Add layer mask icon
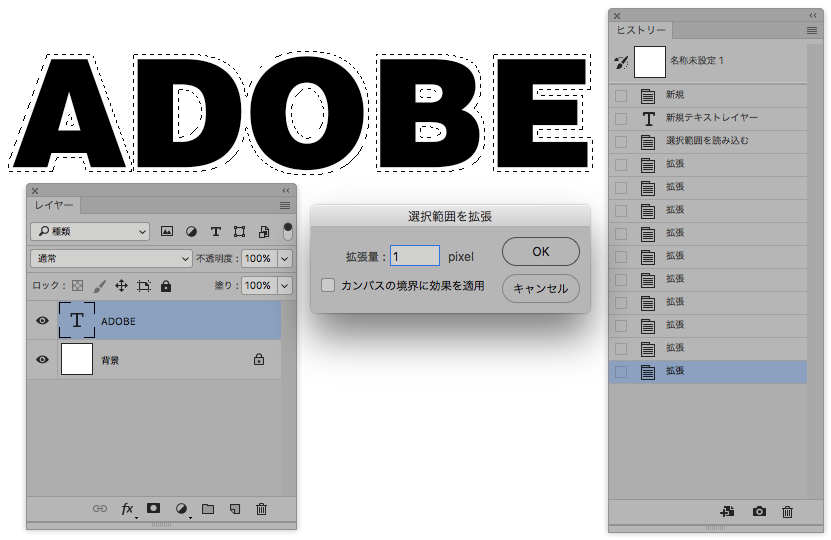The height and width of the screenshot is (540, 831). pos(154,508)
